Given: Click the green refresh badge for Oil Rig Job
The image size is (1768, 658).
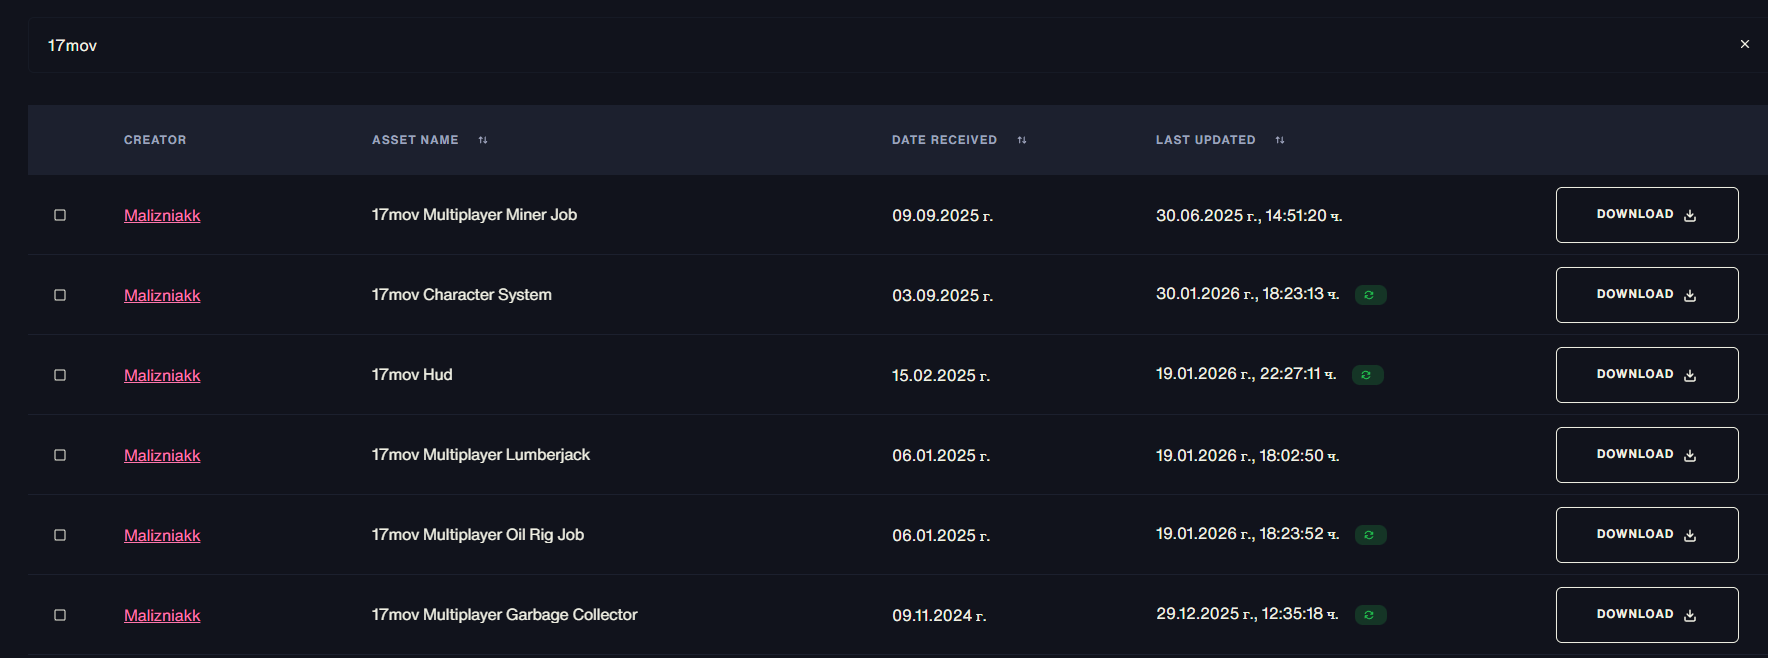Looking at the screenshot, I should [1370, 535].
